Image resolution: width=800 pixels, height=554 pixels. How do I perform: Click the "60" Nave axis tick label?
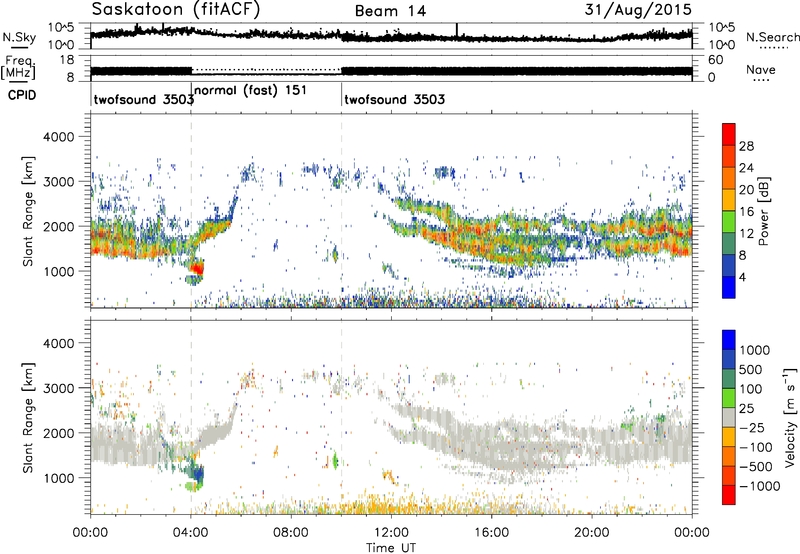point(715,60)
